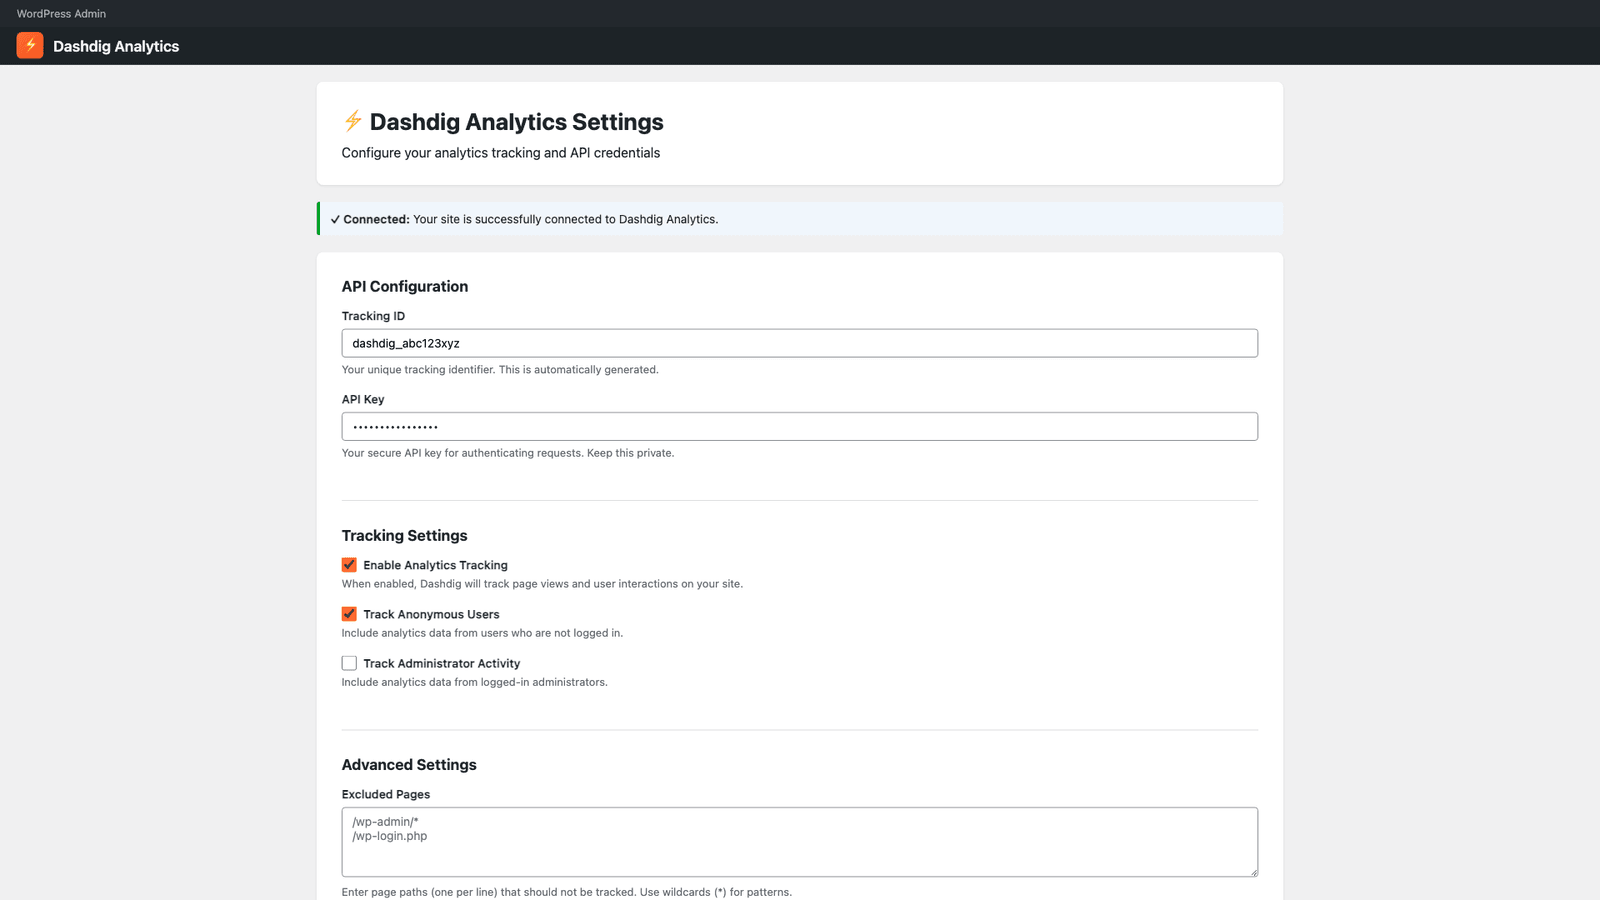1600x900 pixels.
Task: Click the "Track Administrator Activity" label text
Action: (441, 663)
